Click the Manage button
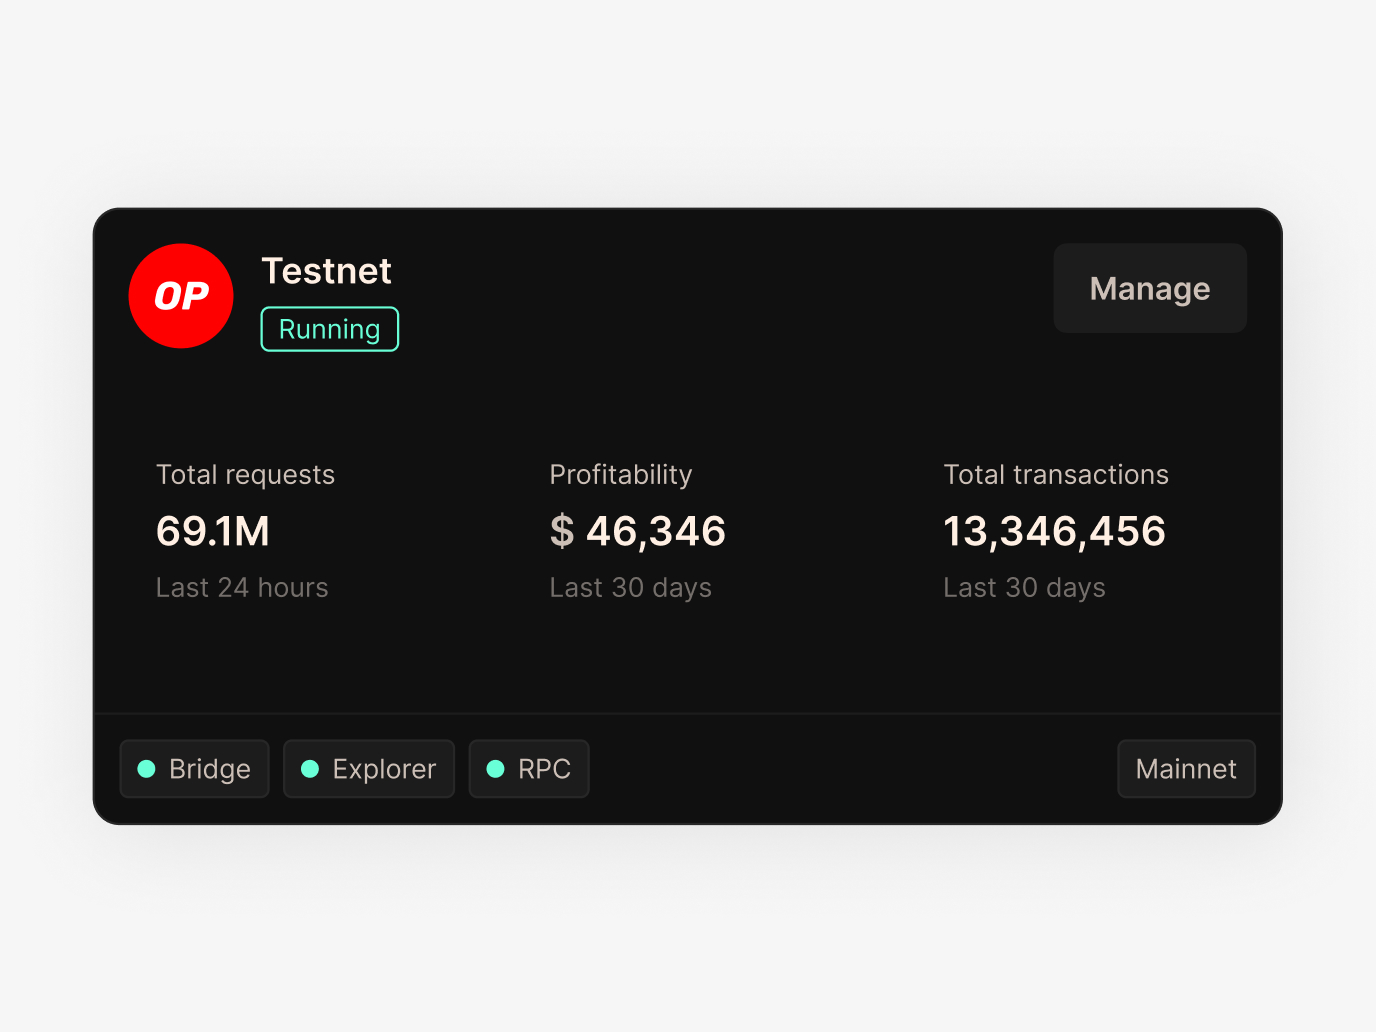Image resolution: width=1376 pixels, height=1032 pixels. [1150, 288]
